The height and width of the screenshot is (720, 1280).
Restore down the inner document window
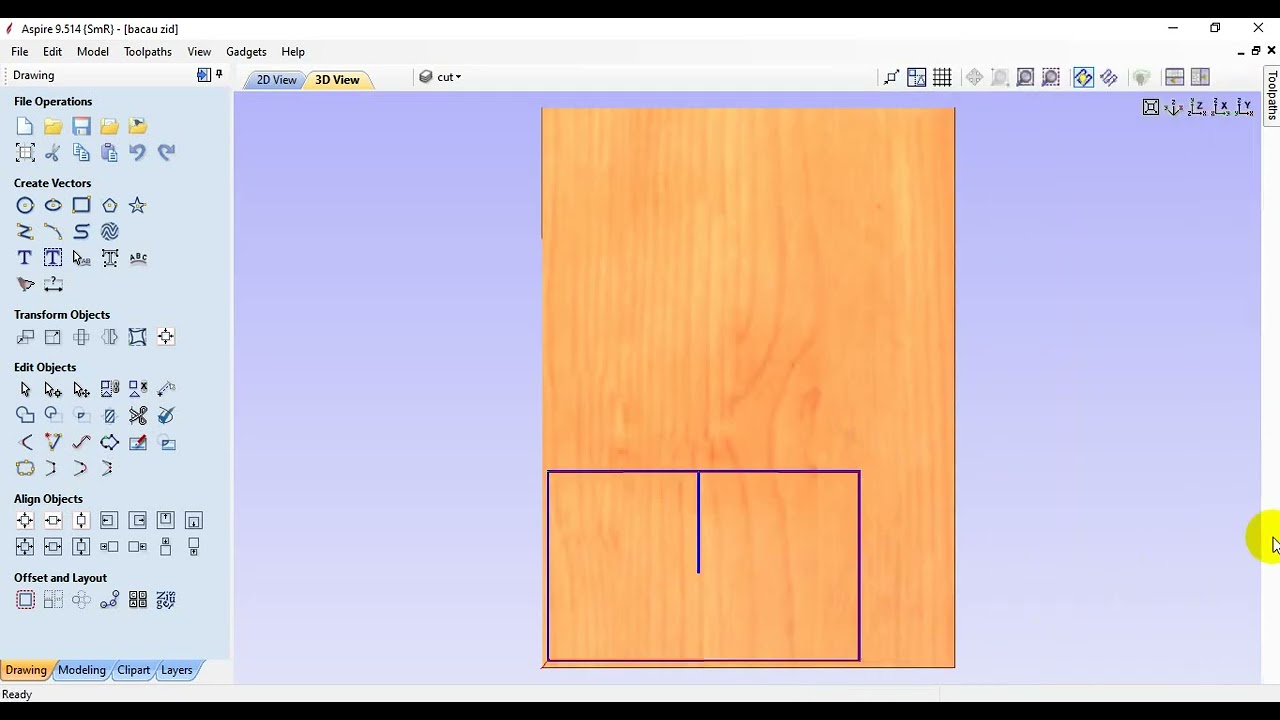click(x=1256, y=51)
